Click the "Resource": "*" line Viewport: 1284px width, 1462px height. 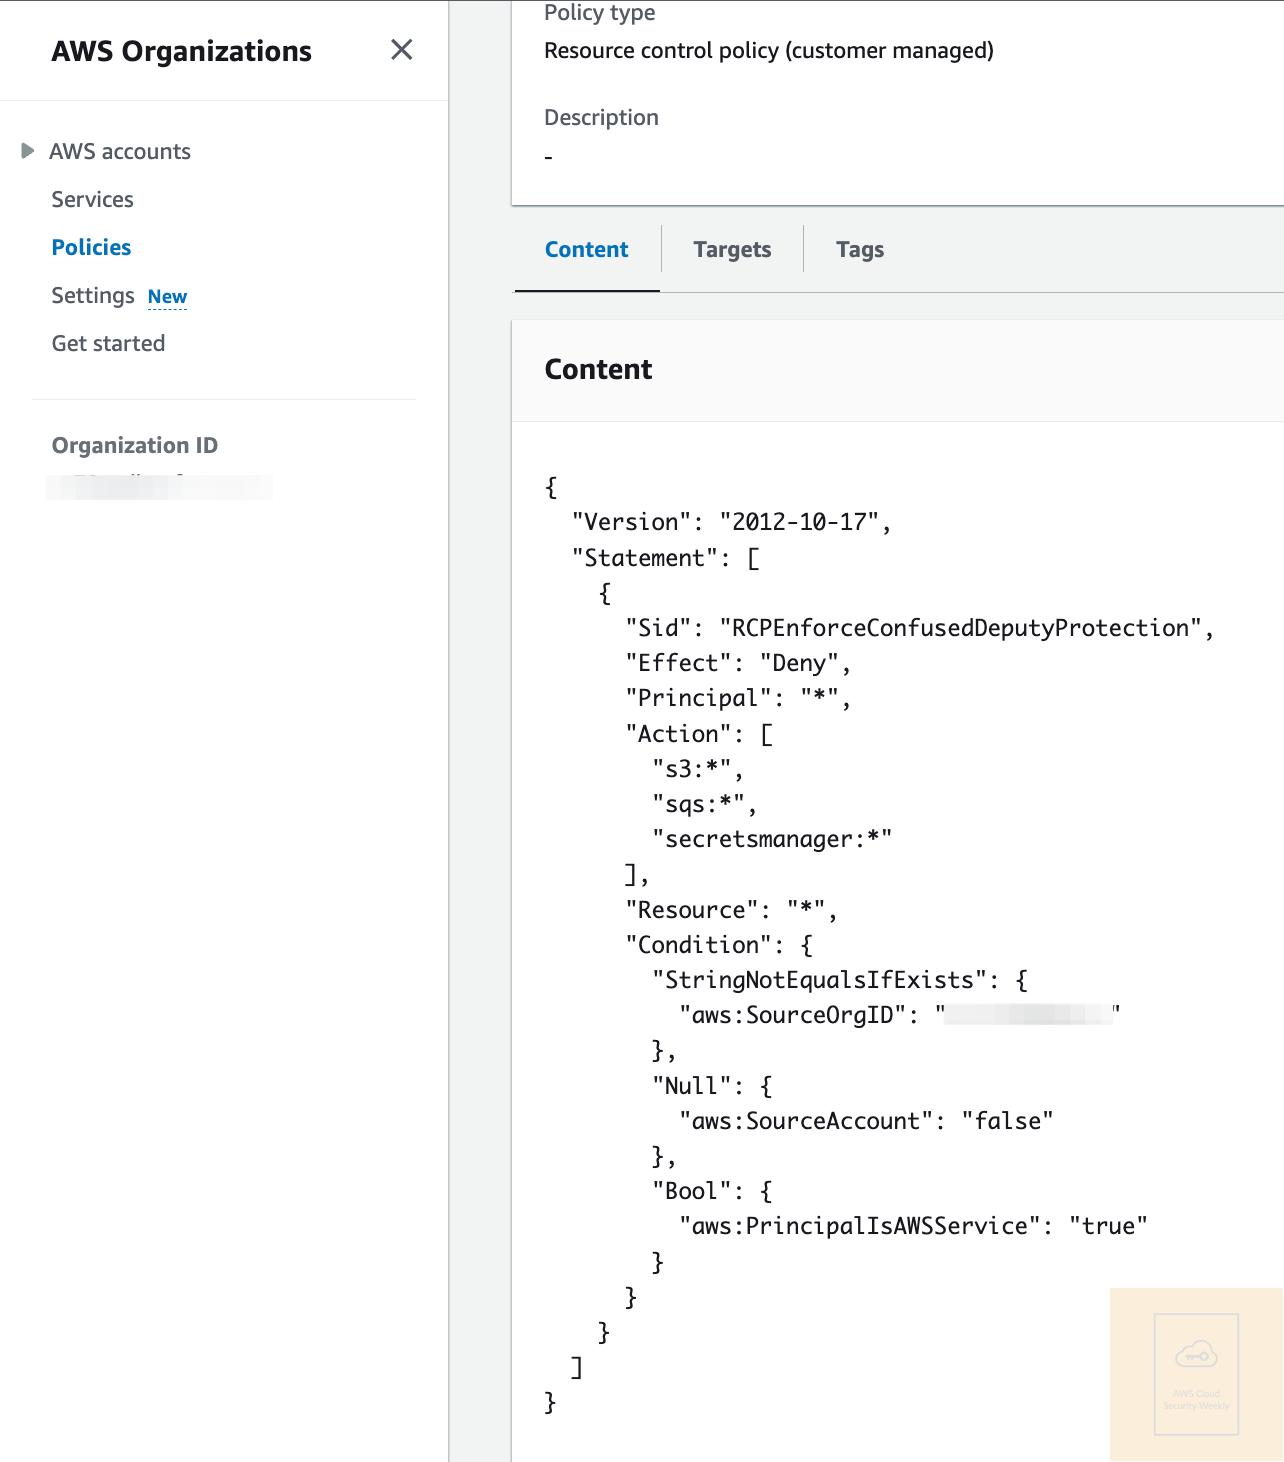click(731, 910)
